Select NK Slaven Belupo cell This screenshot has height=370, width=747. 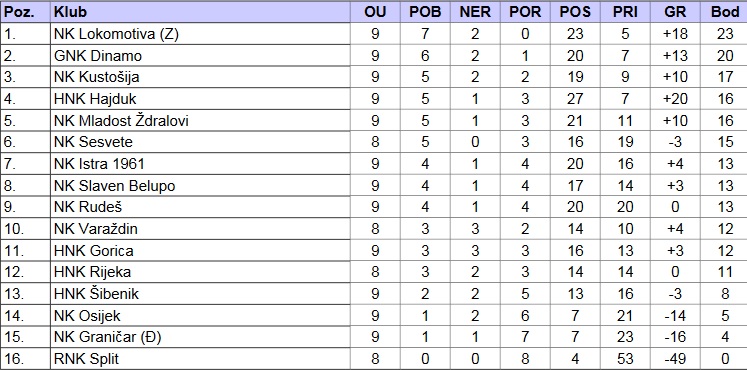coord(200,185)
